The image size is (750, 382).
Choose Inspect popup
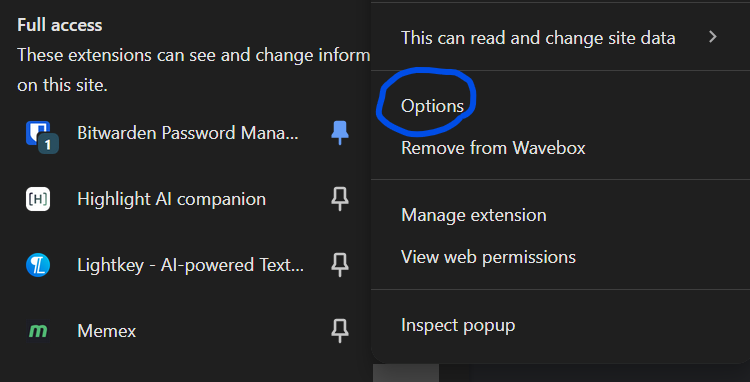(x=458, y=325)
